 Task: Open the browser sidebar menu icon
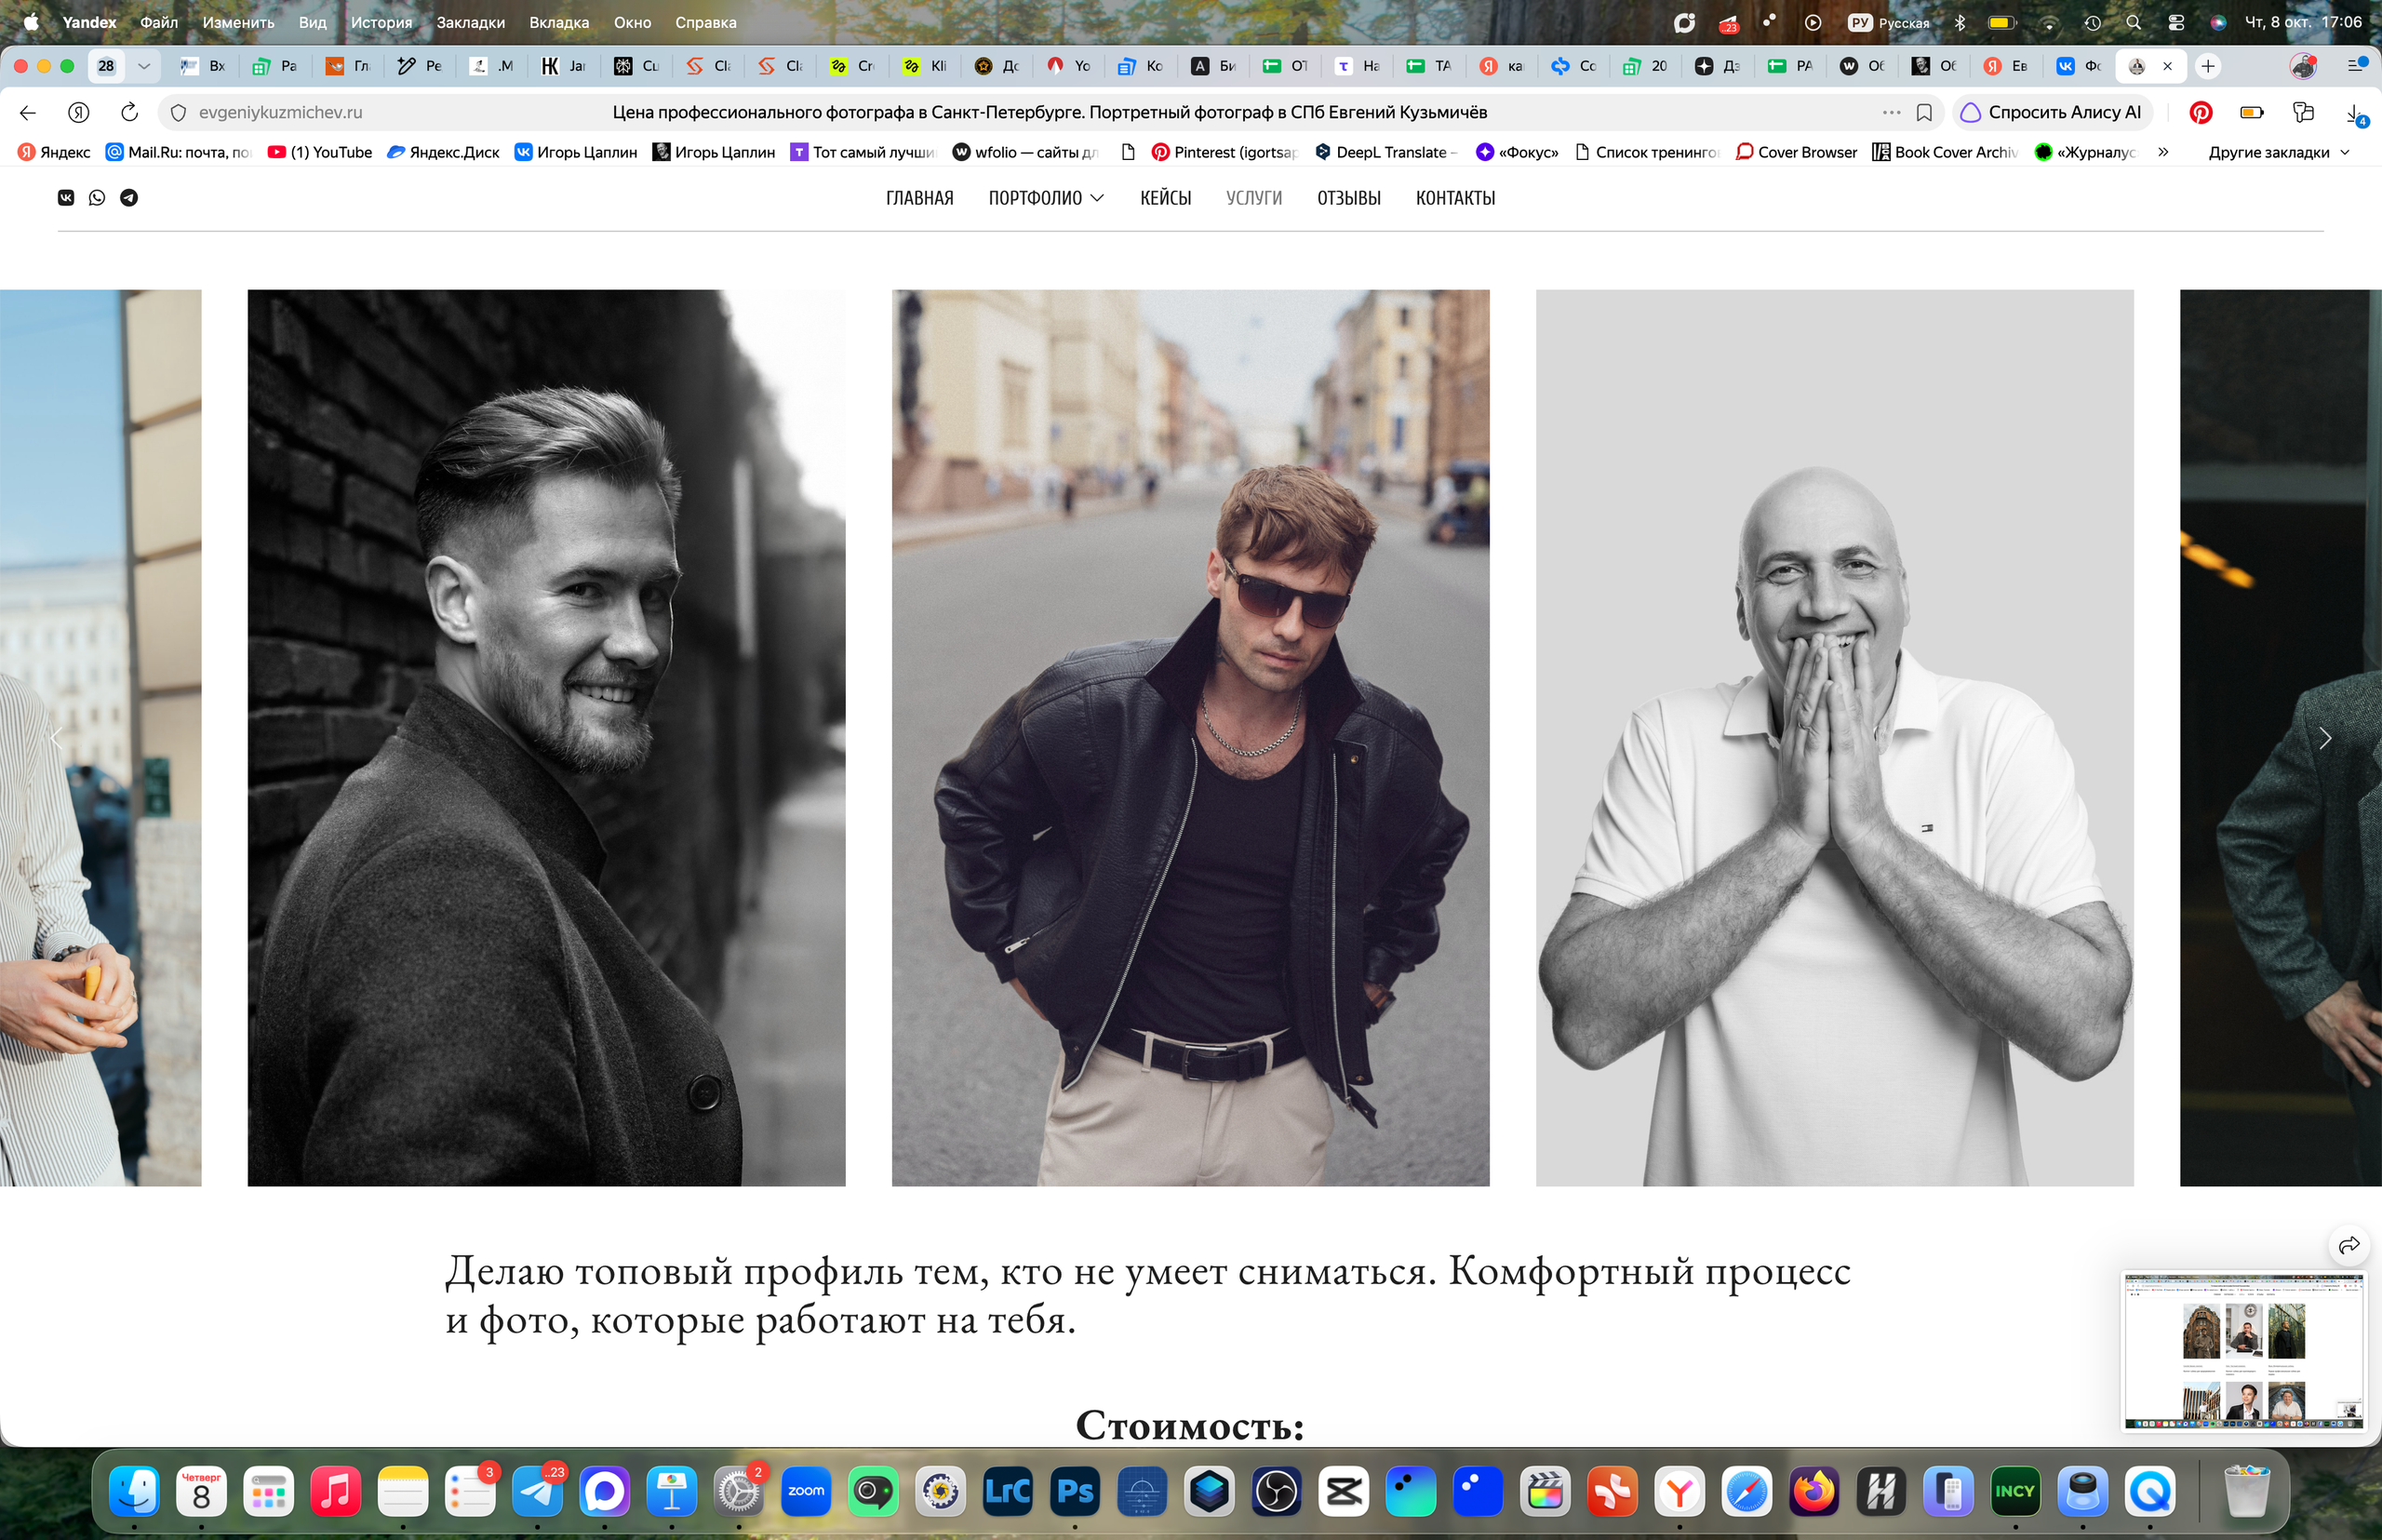[x=2356, y=66]
